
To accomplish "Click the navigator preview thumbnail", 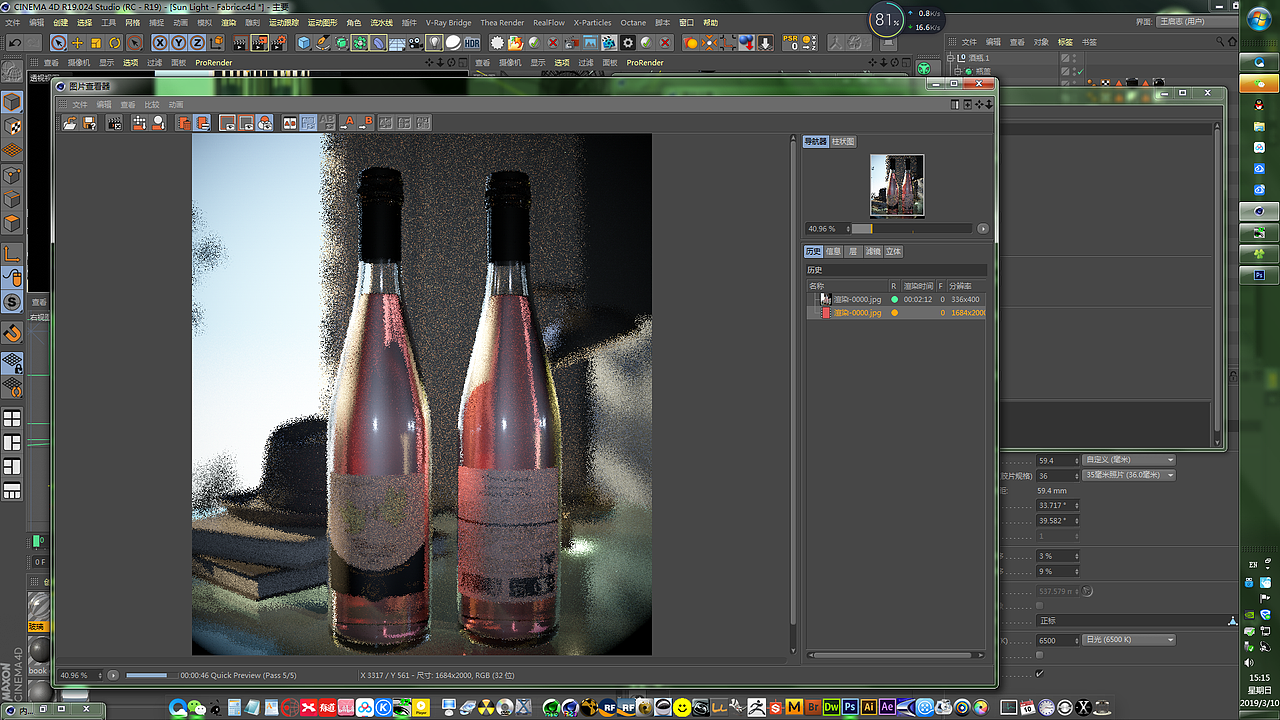I will 897,185.
